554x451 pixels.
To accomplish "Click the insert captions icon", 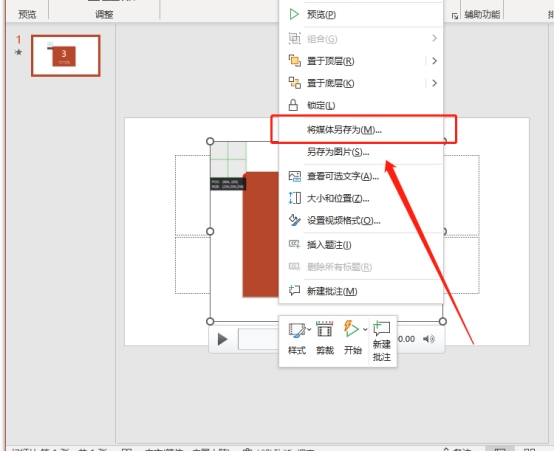I will [295, 244].
